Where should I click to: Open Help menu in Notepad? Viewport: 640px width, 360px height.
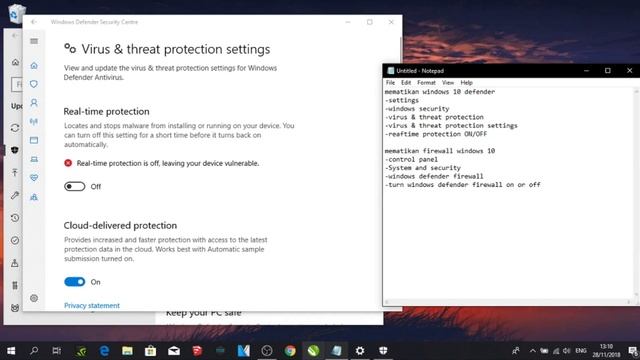[467, 82]
